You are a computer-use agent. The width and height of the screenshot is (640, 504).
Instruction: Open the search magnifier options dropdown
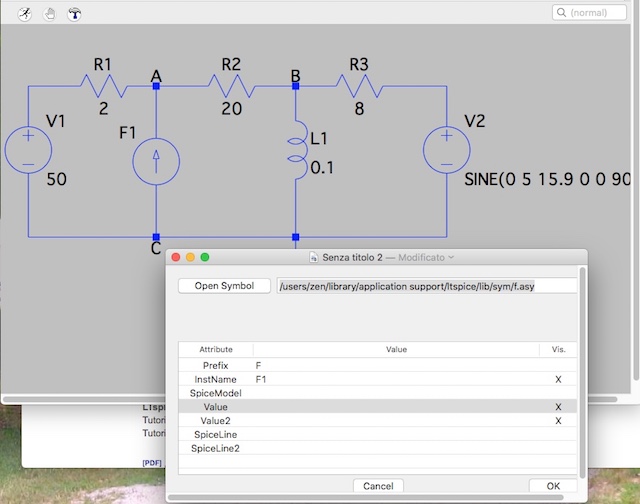(563, 13)
